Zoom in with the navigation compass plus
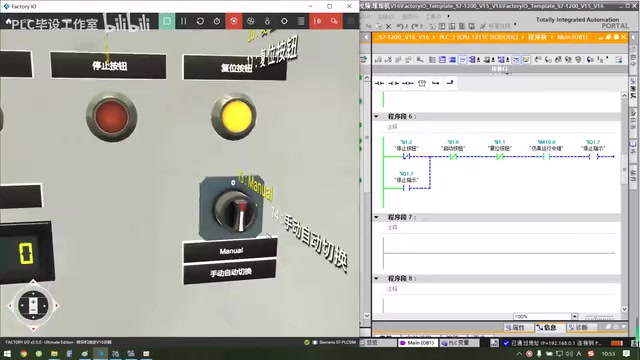Viewport: 640px width, 360px height. pos(33,302)
